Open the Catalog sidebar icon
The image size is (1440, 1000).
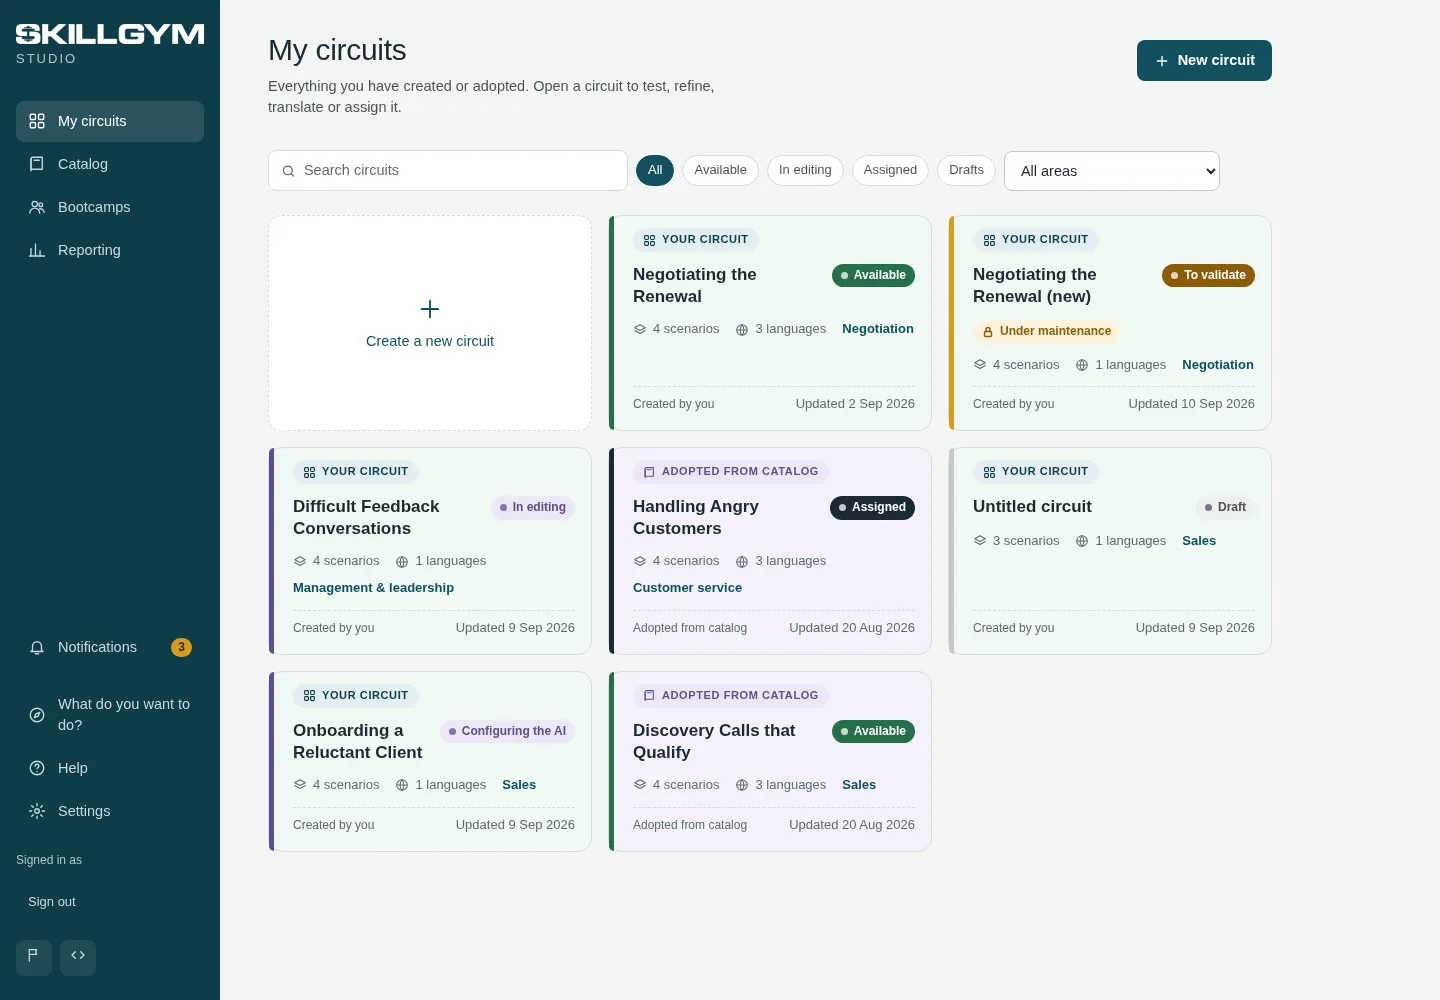coord(37,164)
